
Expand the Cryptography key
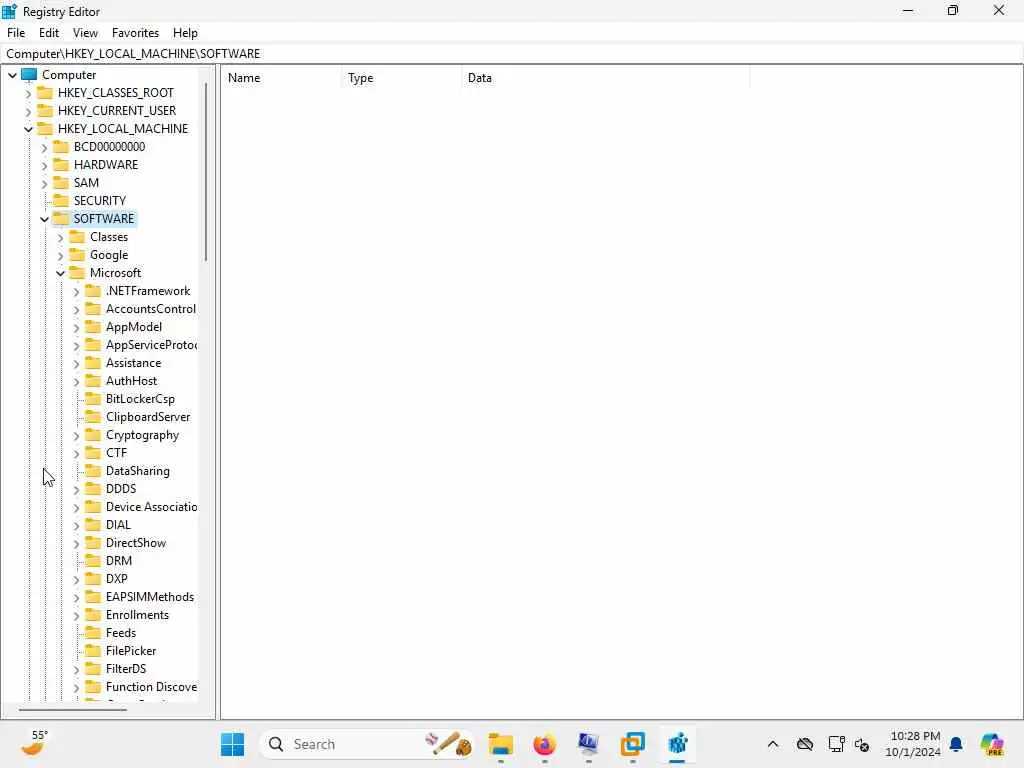76,436
